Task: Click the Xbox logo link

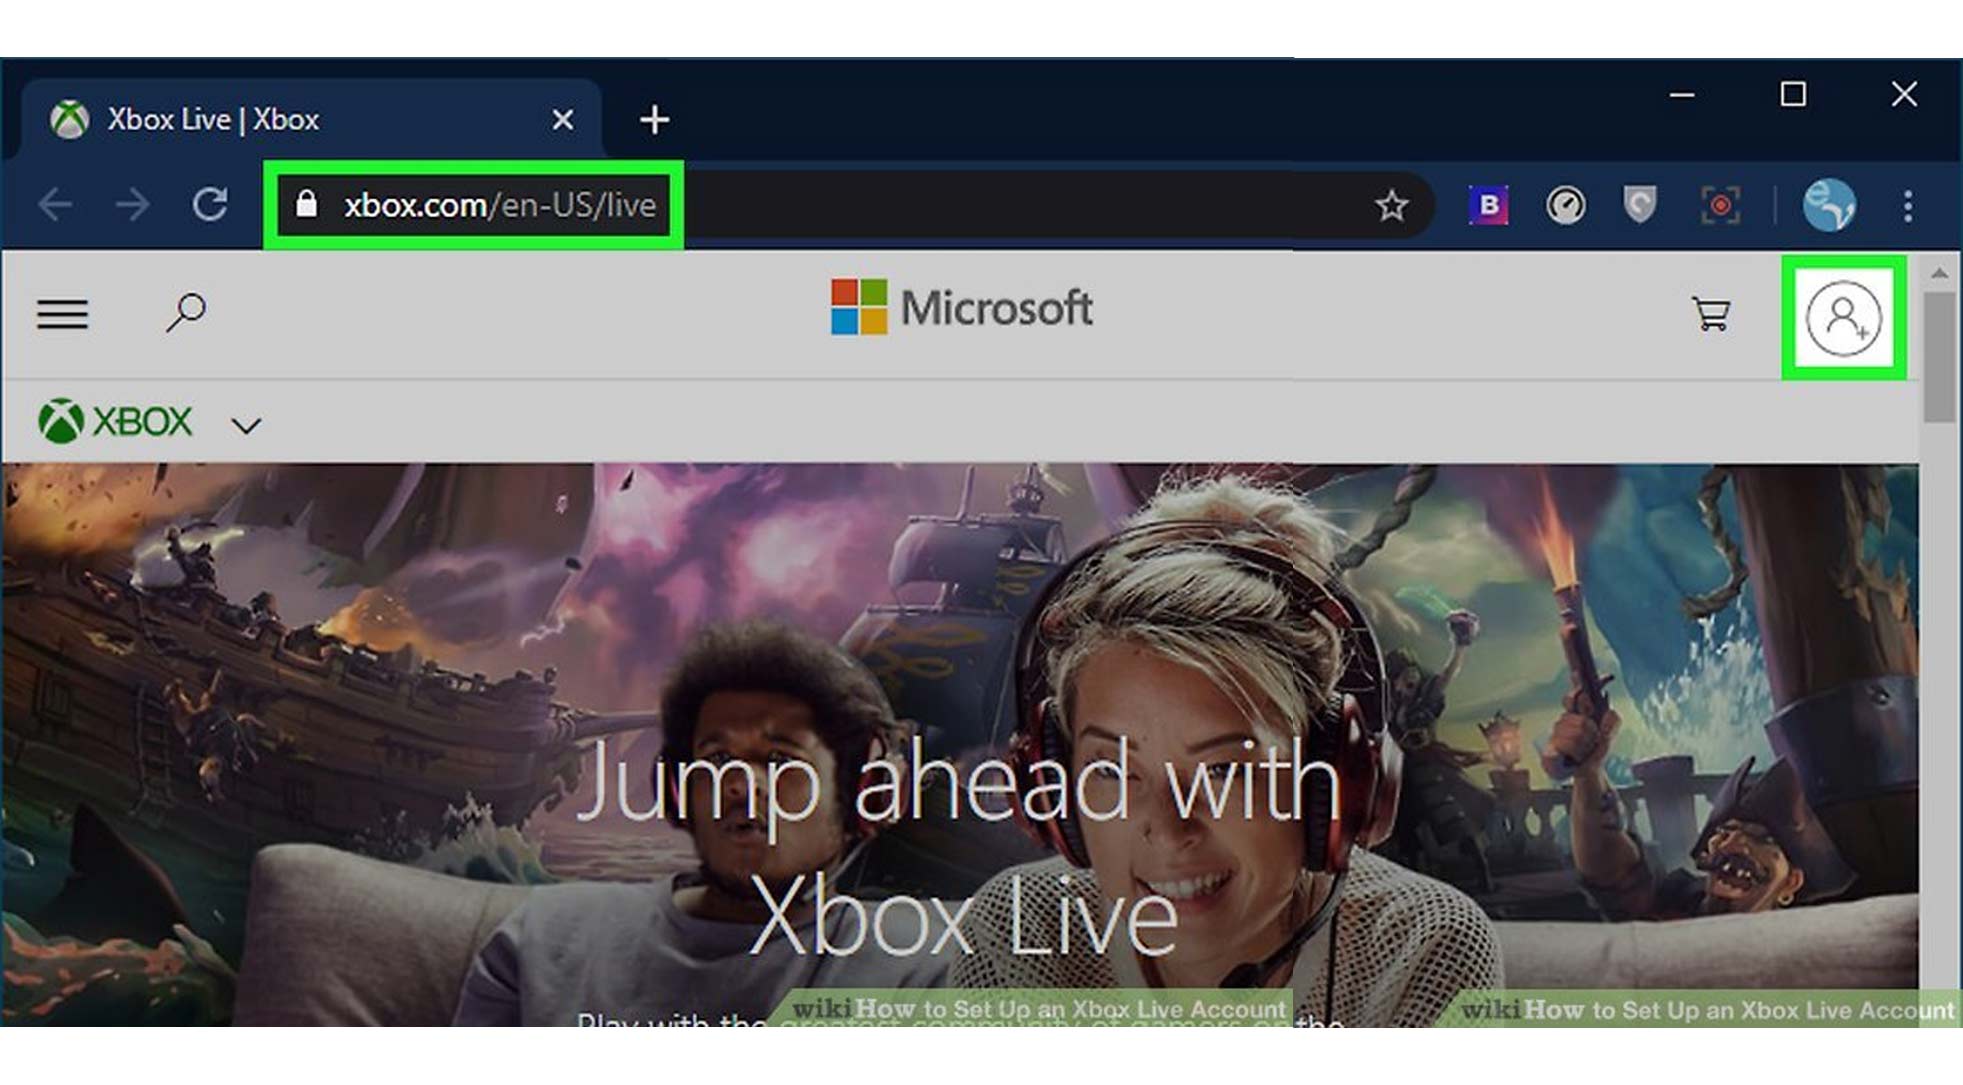Action: [x=115, y=421]
